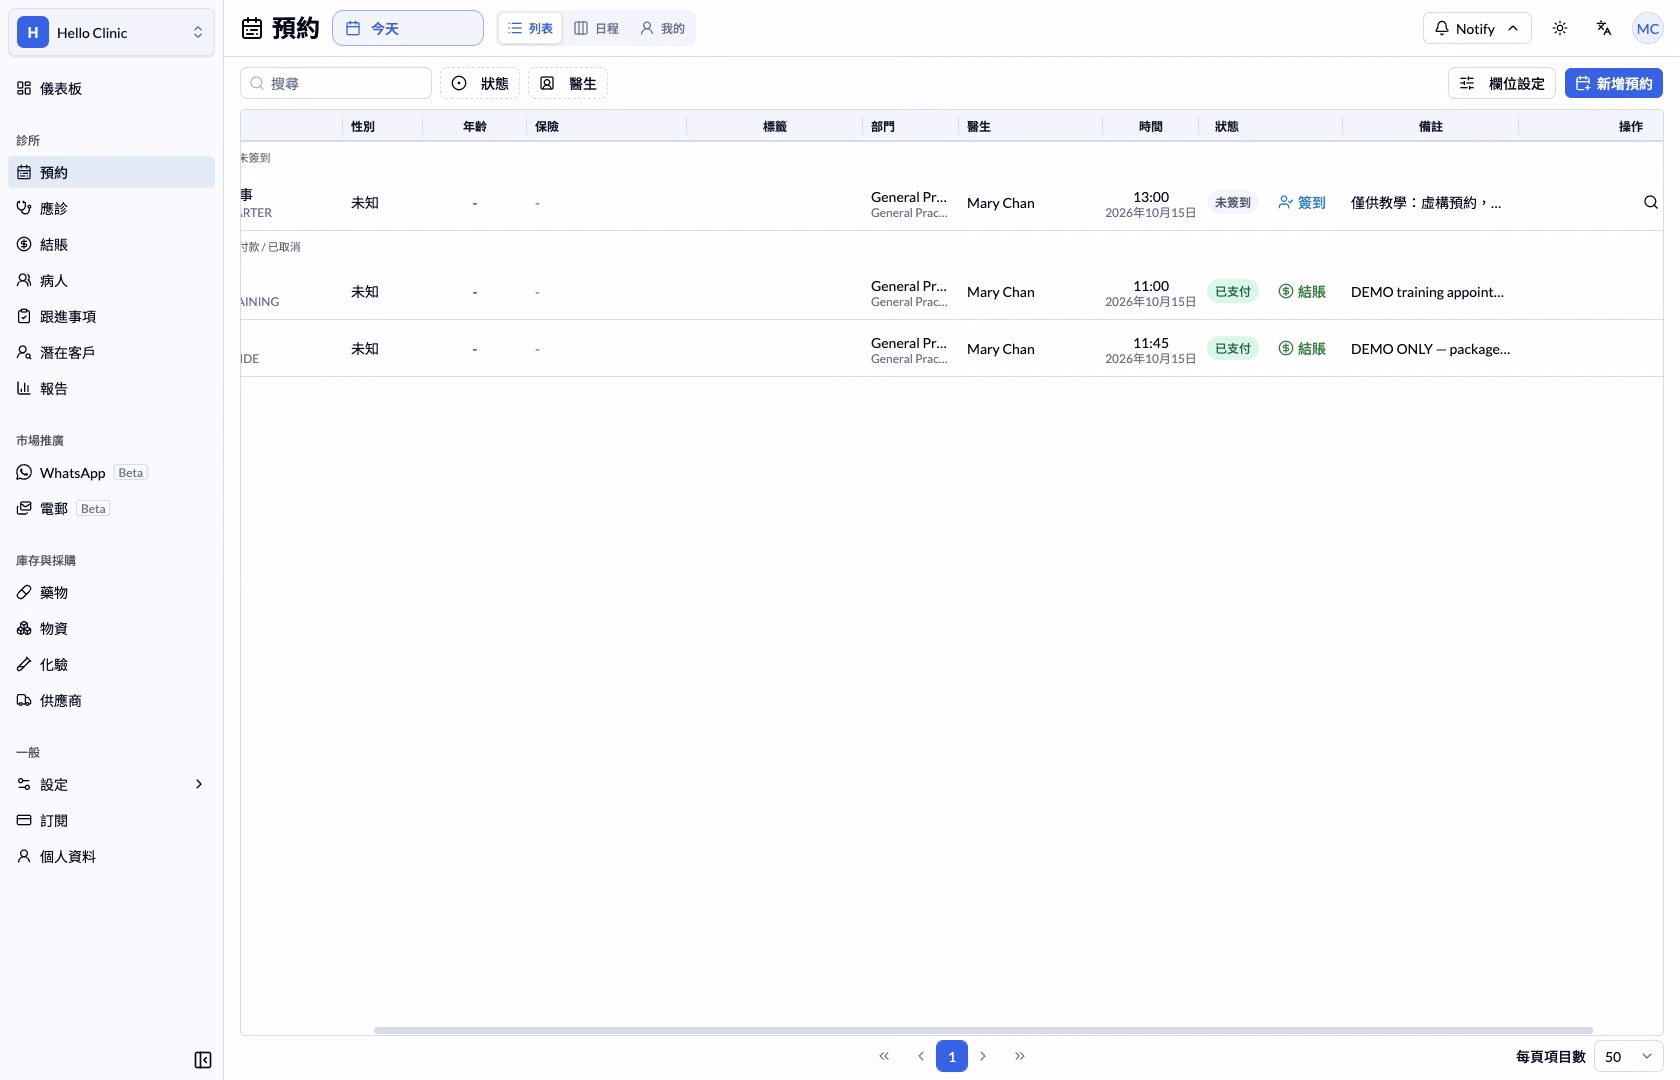
Task: Open 電郵 Beta email page
Action: 111,508
